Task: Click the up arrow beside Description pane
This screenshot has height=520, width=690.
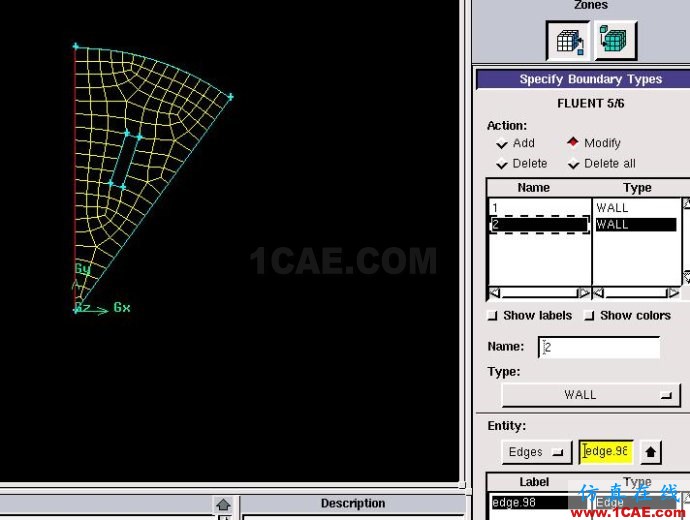Action: (224, 504)
